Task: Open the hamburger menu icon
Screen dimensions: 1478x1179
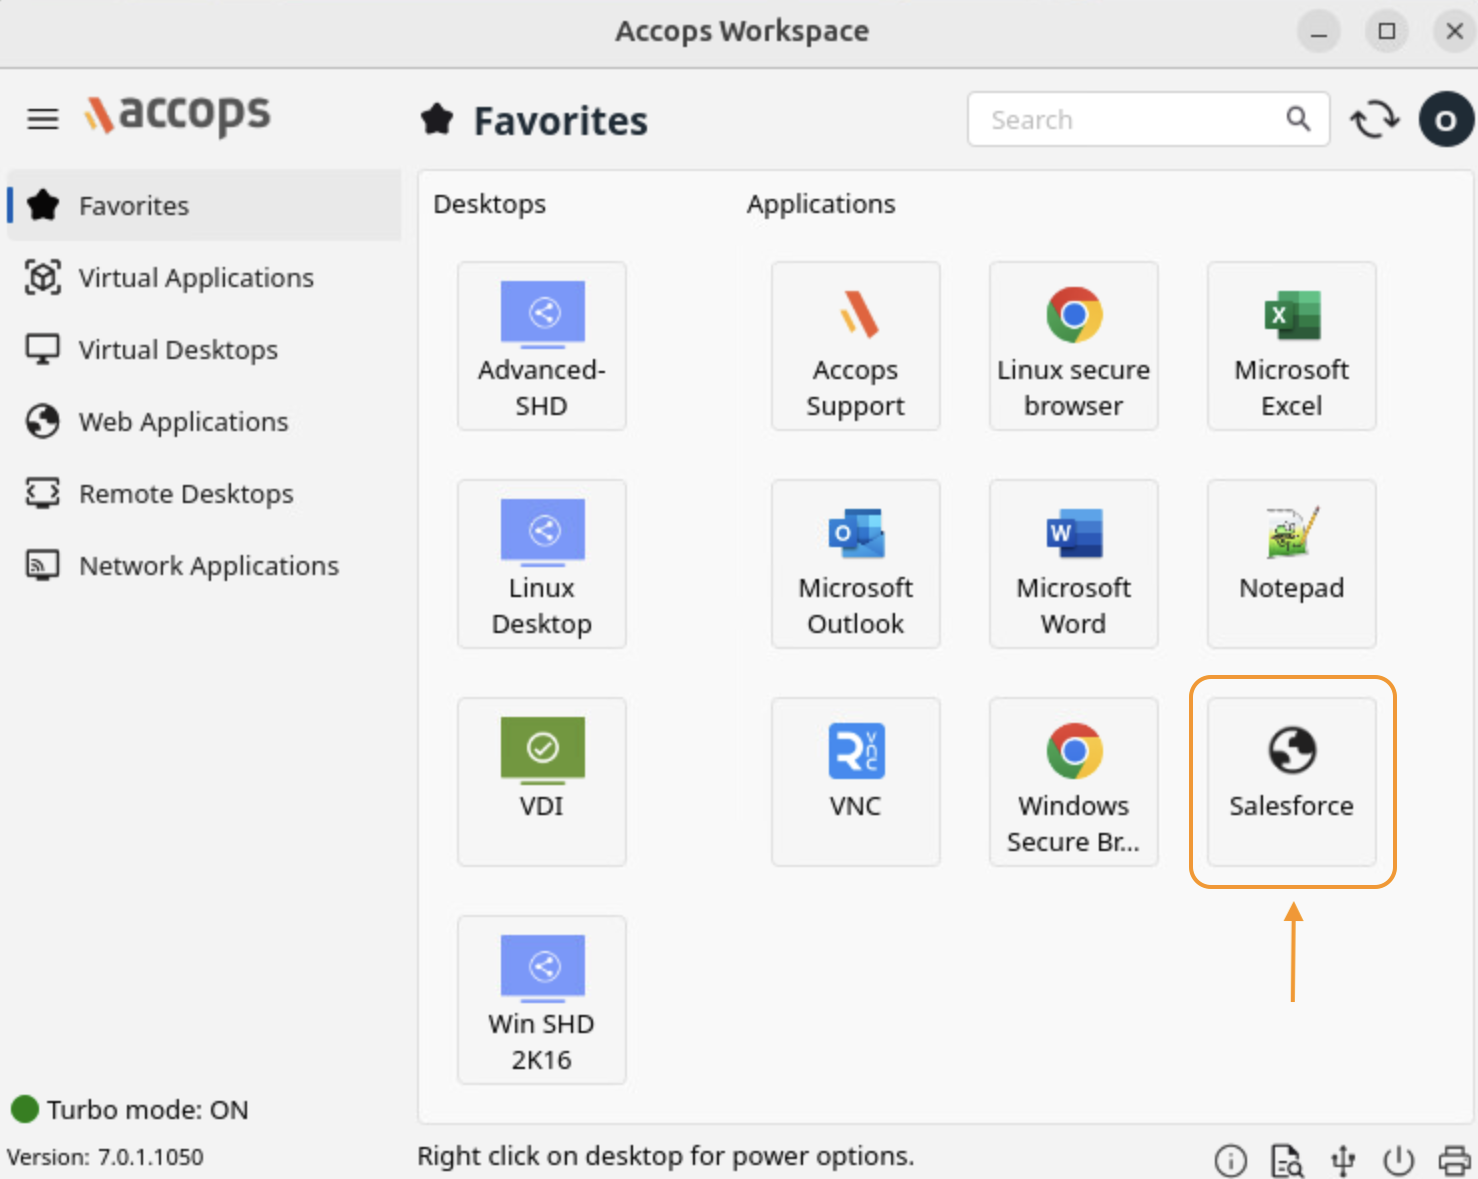Action: (x=42, y=120)
